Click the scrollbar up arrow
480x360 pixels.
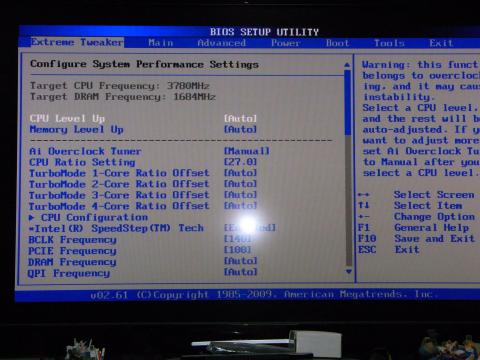[x=347, y=65]
